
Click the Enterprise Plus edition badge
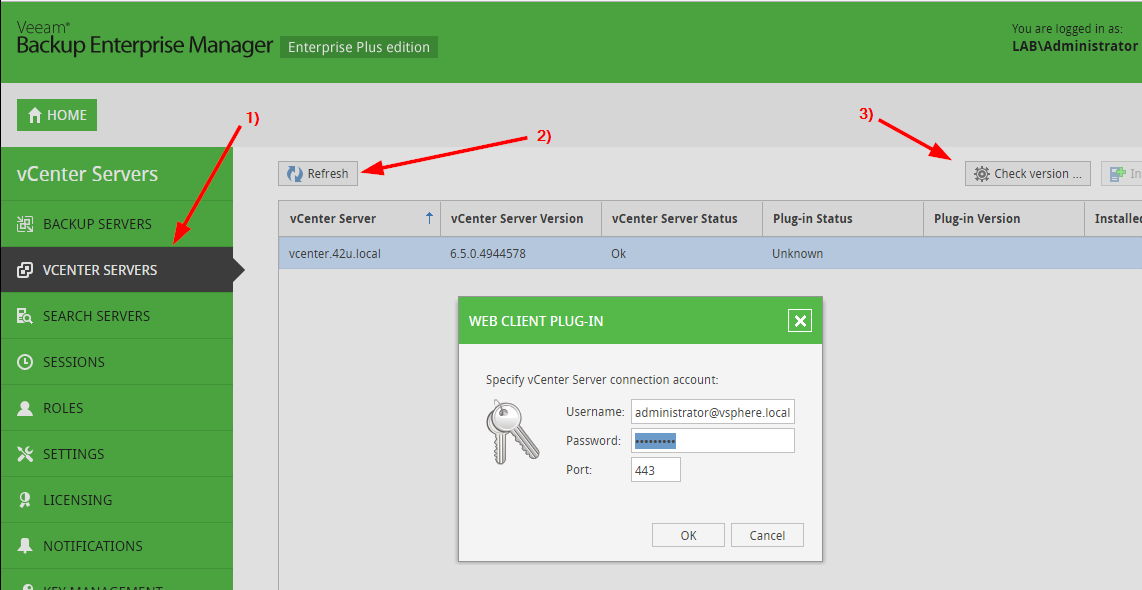[359, 47]
